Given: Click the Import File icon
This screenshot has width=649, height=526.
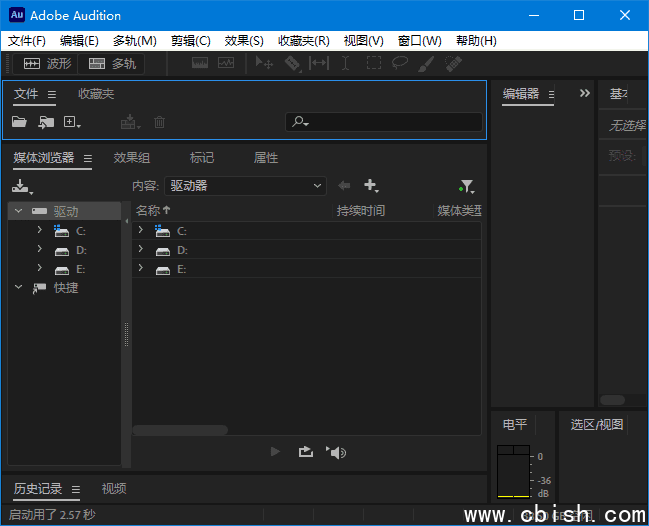Looking at the screenshot, I should pos(46,122).
